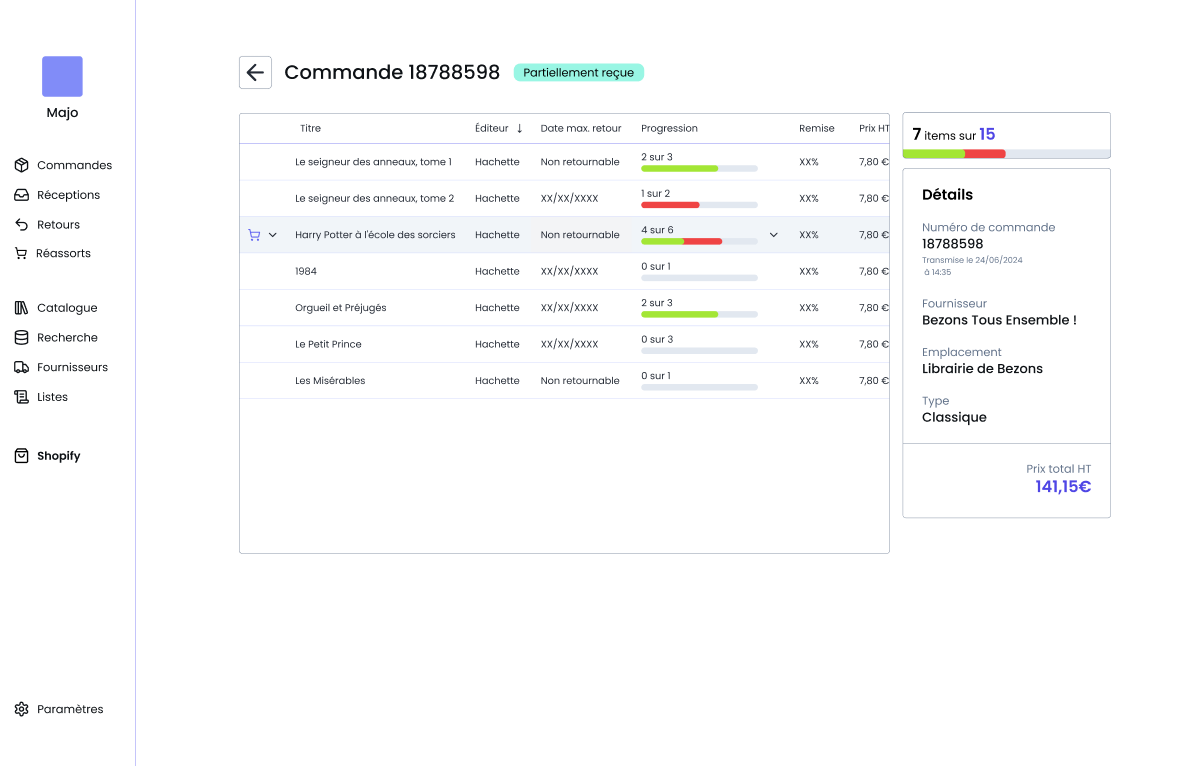The width and height of the screenshot is (1204, 766).
Task: Click the Réassorts cart icon in sidebar
Action: point(21,254)
